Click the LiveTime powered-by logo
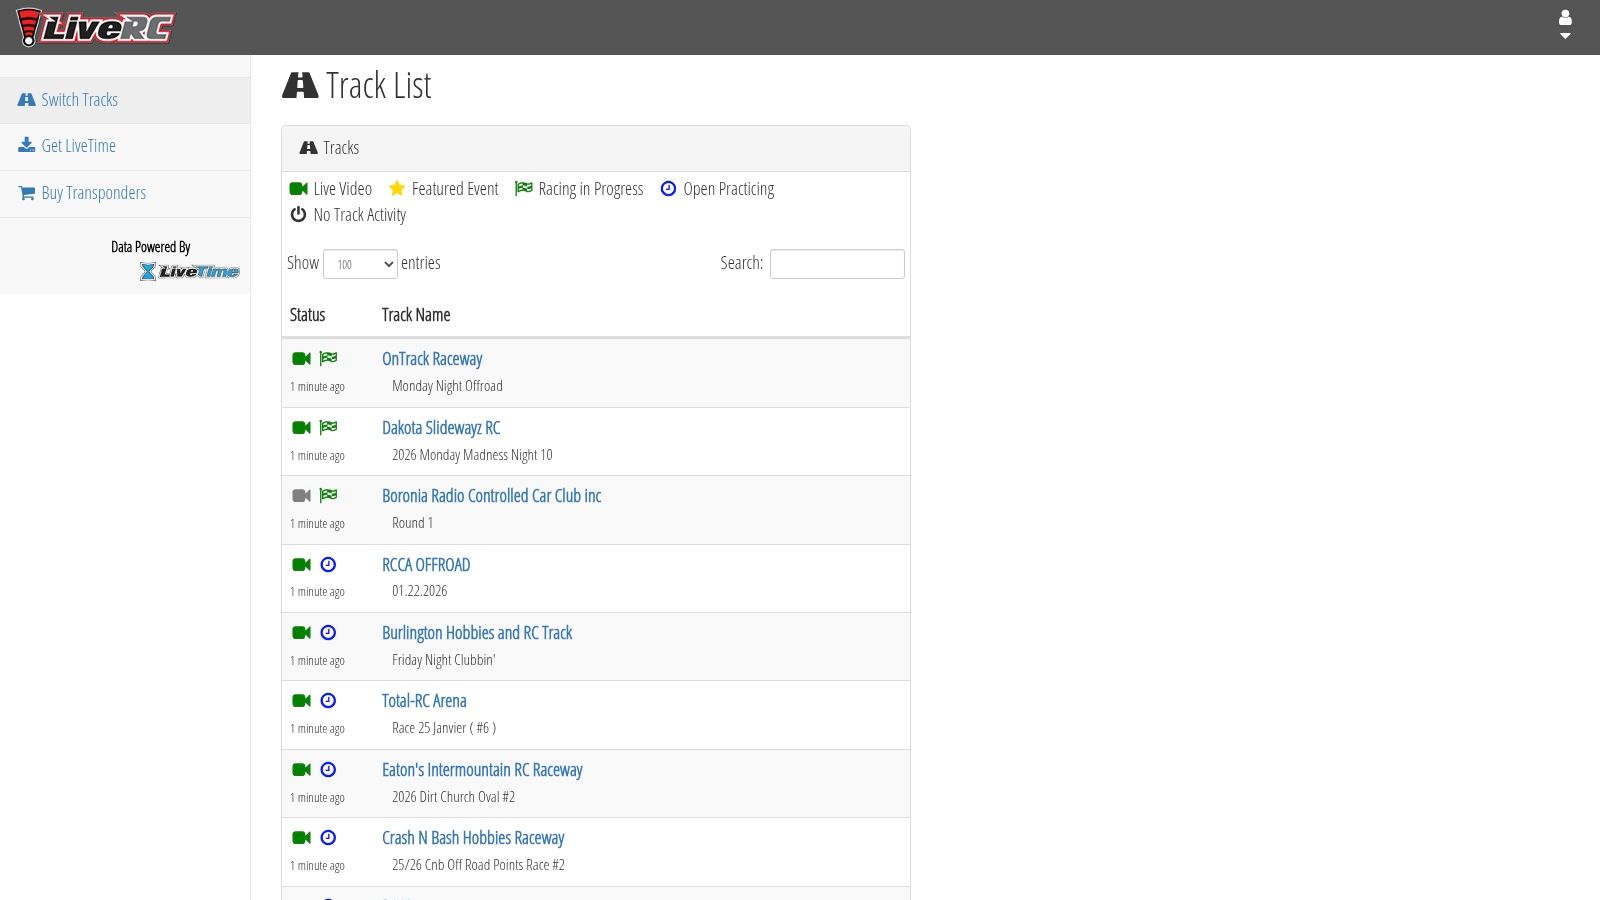The image size is (1600, 900). click(x=189, y=271)
